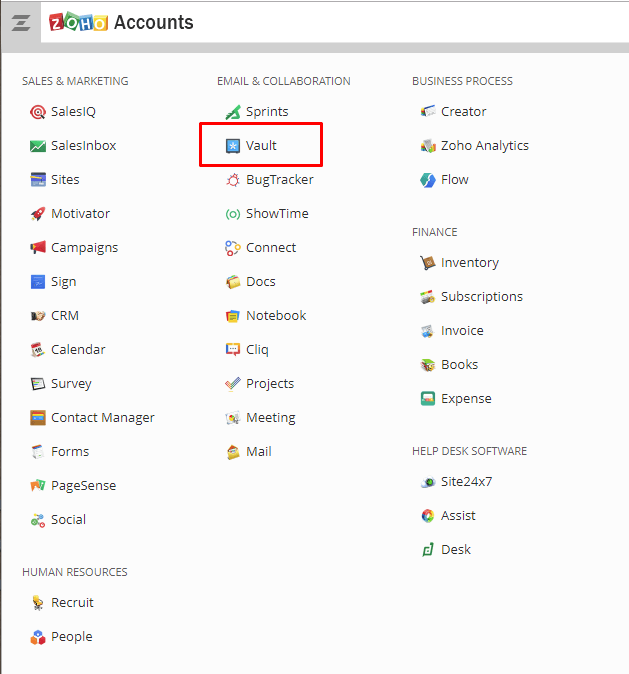
Task: Click the Assist icon
Action: click(428, 516)
